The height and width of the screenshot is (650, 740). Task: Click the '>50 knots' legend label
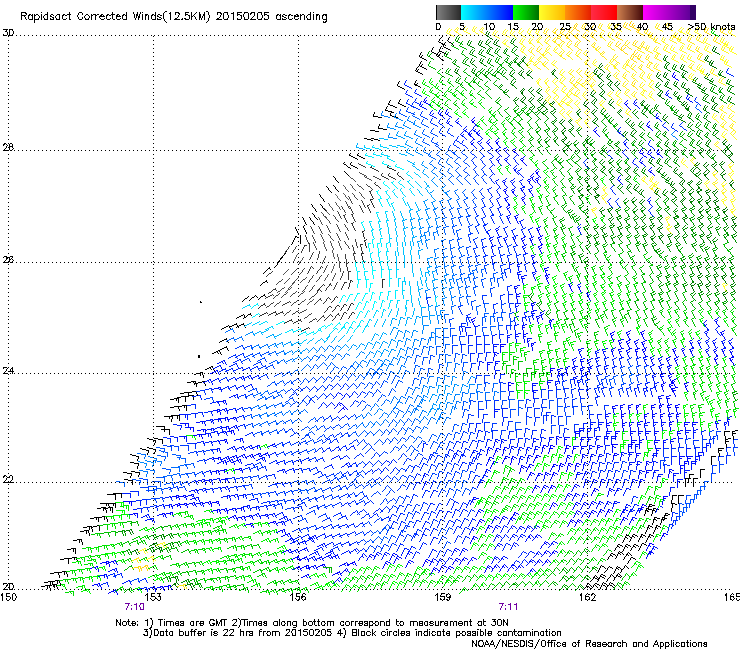point(711,27)
